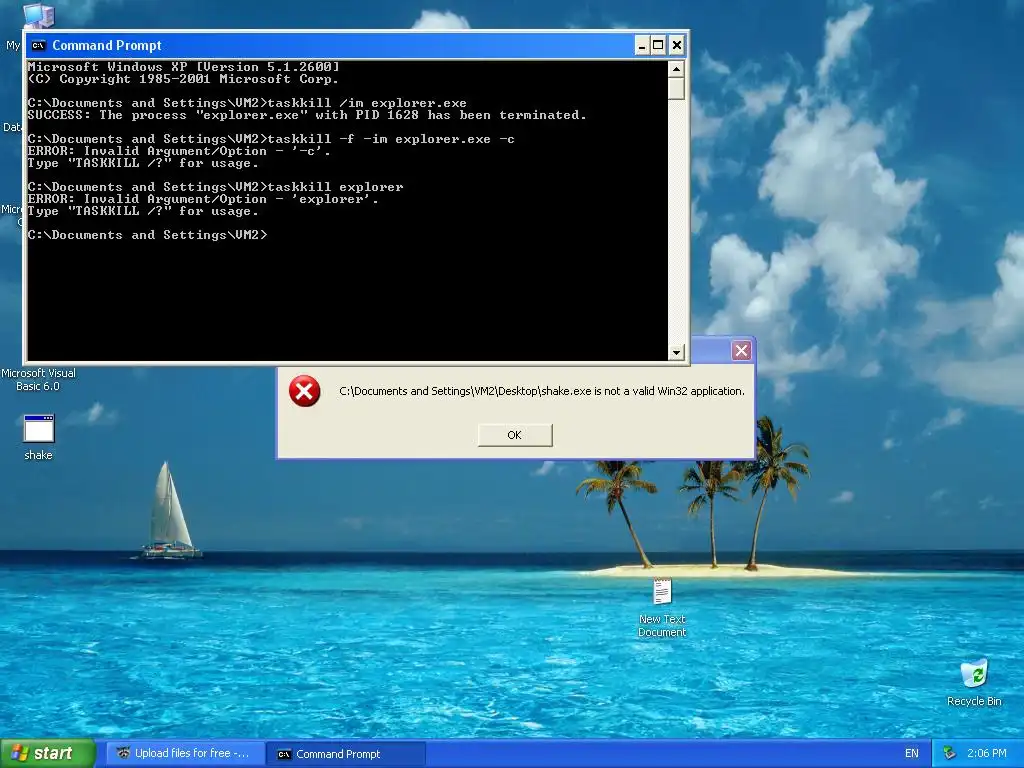
Task: Open the Start menu
Action: coord(47,753)
